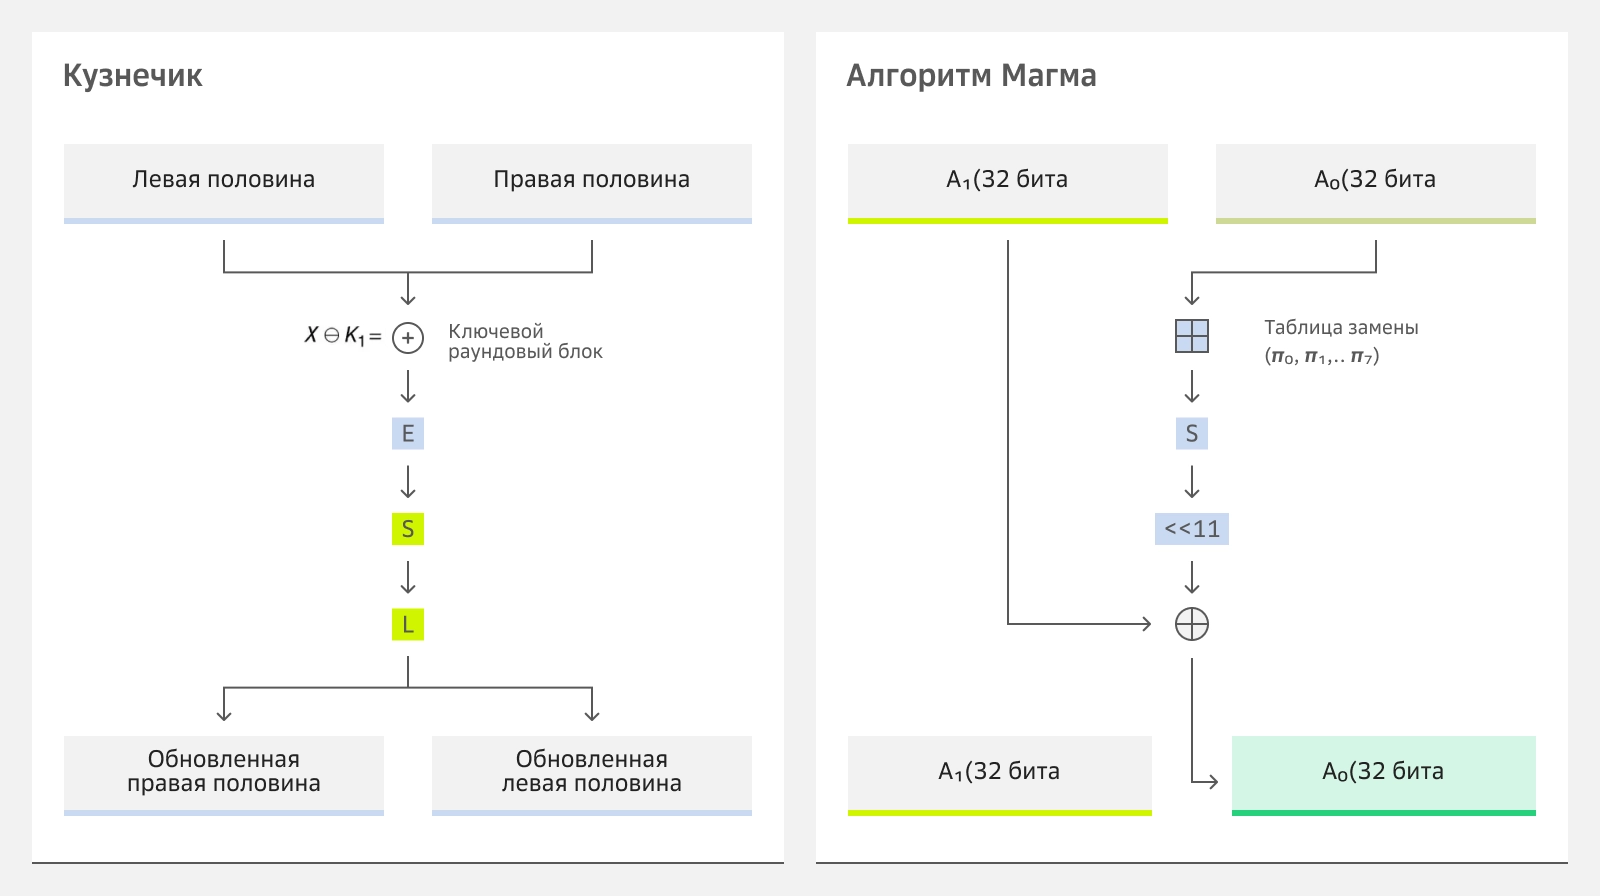Select the Левая половина box
Screen dimensions: 1600x896
tap(224, 181)
